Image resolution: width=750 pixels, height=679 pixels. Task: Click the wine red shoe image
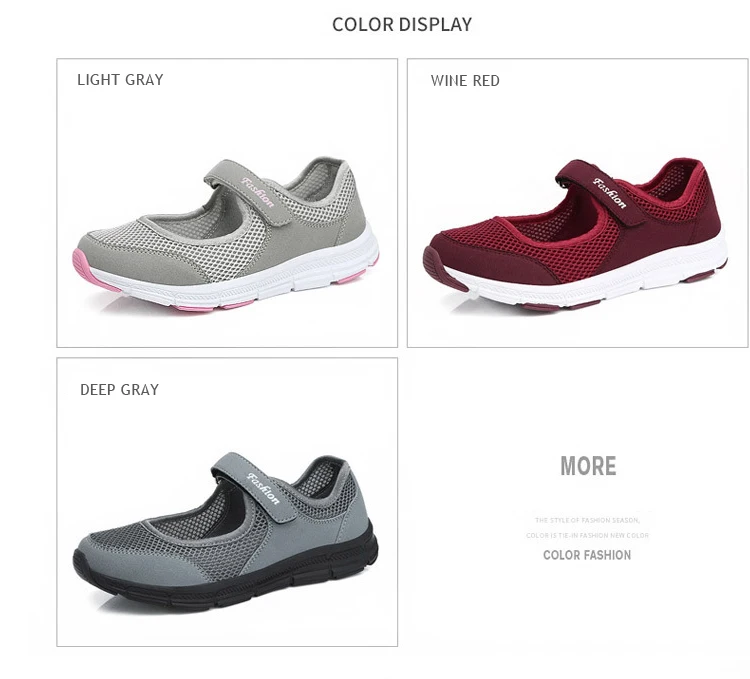point(575,234)
